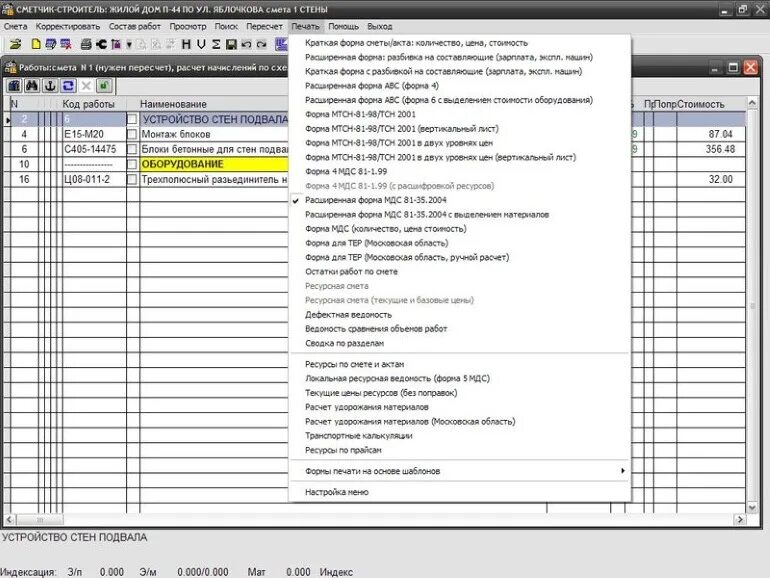Screen dimensions: 770x578
Task: Open the Смета menu
Action: coord(15,27)
